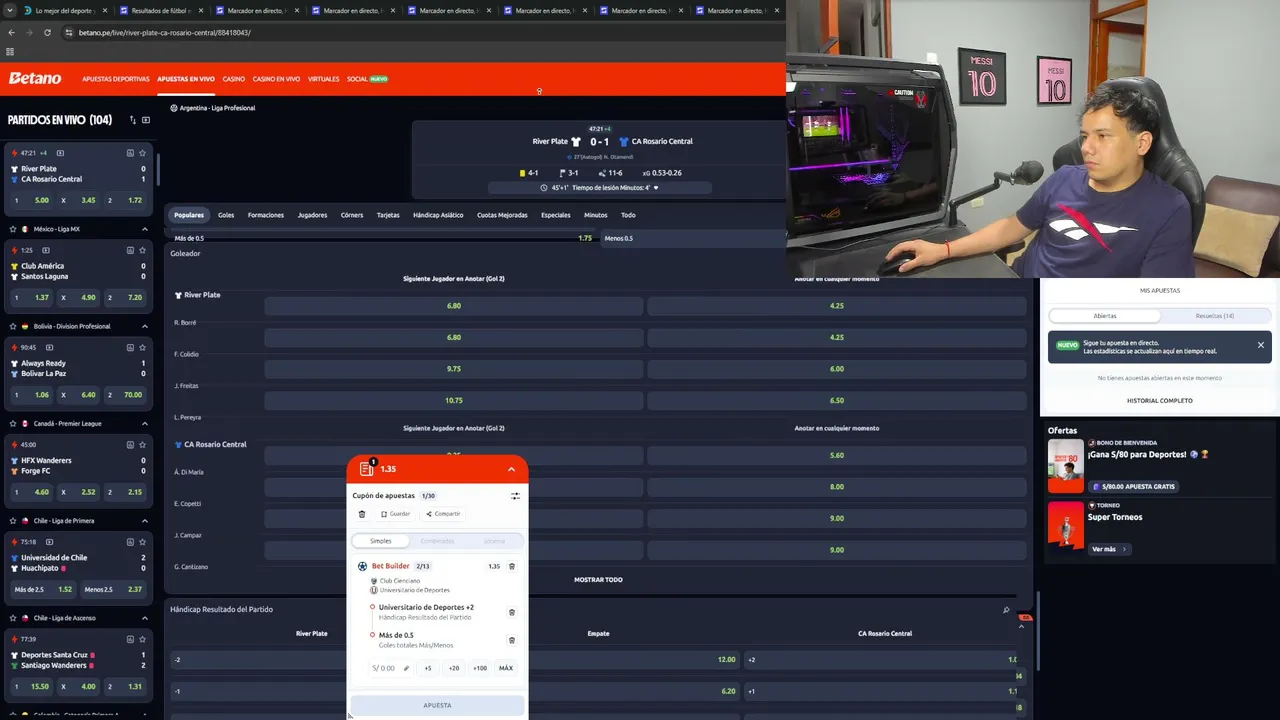This screenshot has width=1280, height=720.
Task: Open stats for Club América match
Action: [x=130, y=250]
